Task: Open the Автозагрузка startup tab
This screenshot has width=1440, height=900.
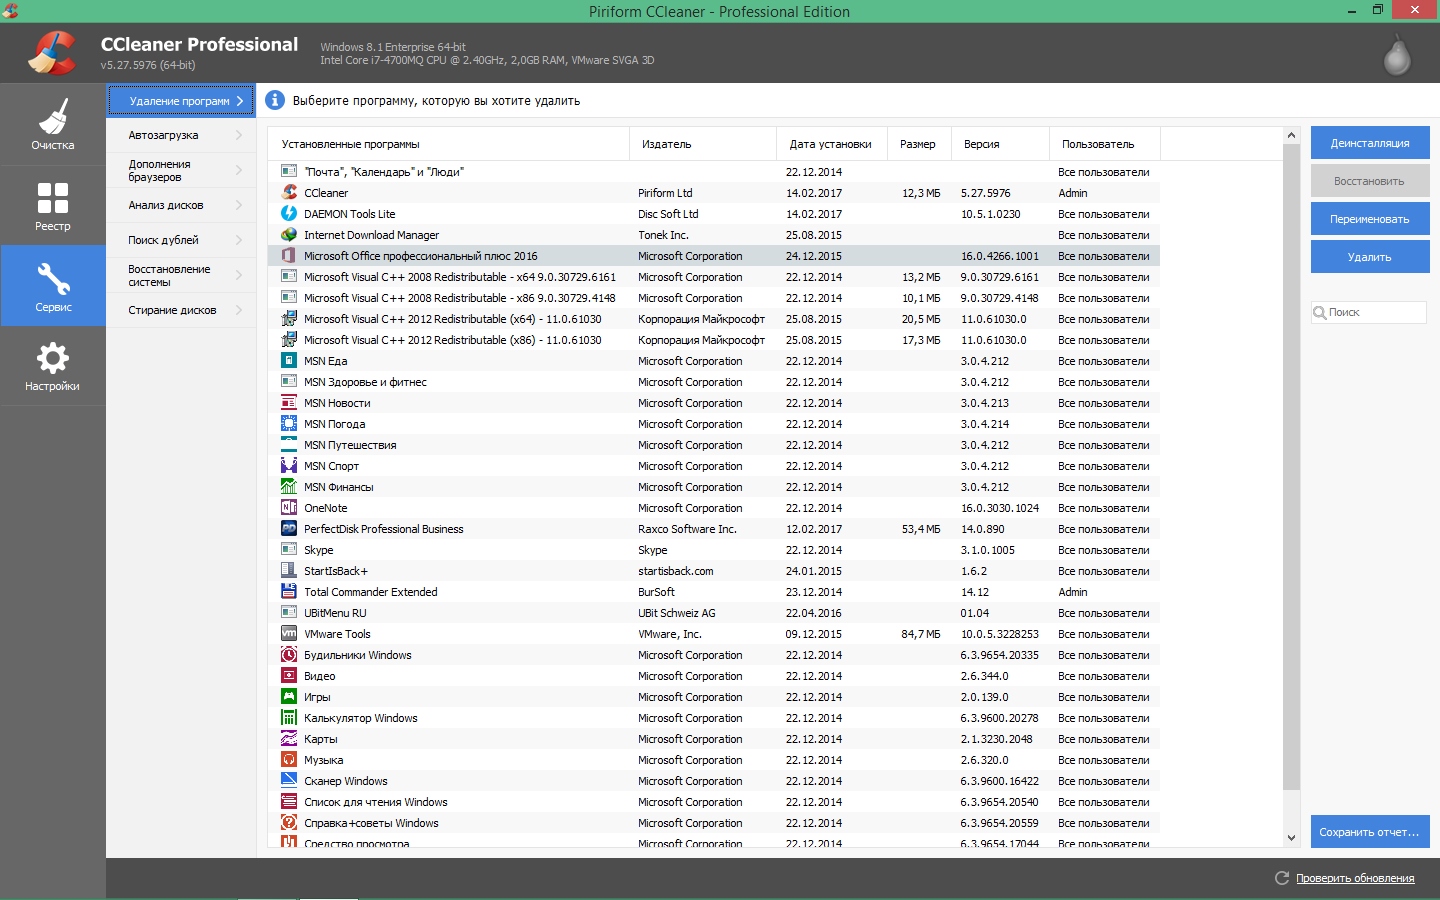Action: [x=181, y=136]
